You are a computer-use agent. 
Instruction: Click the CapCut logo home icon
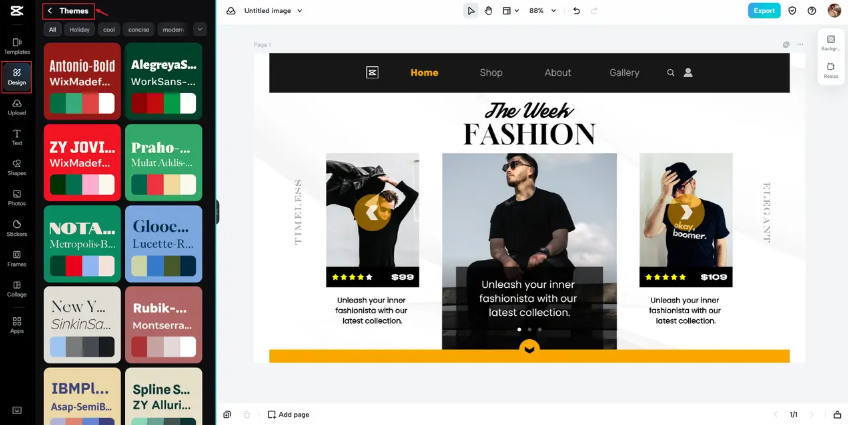point(17,11)
